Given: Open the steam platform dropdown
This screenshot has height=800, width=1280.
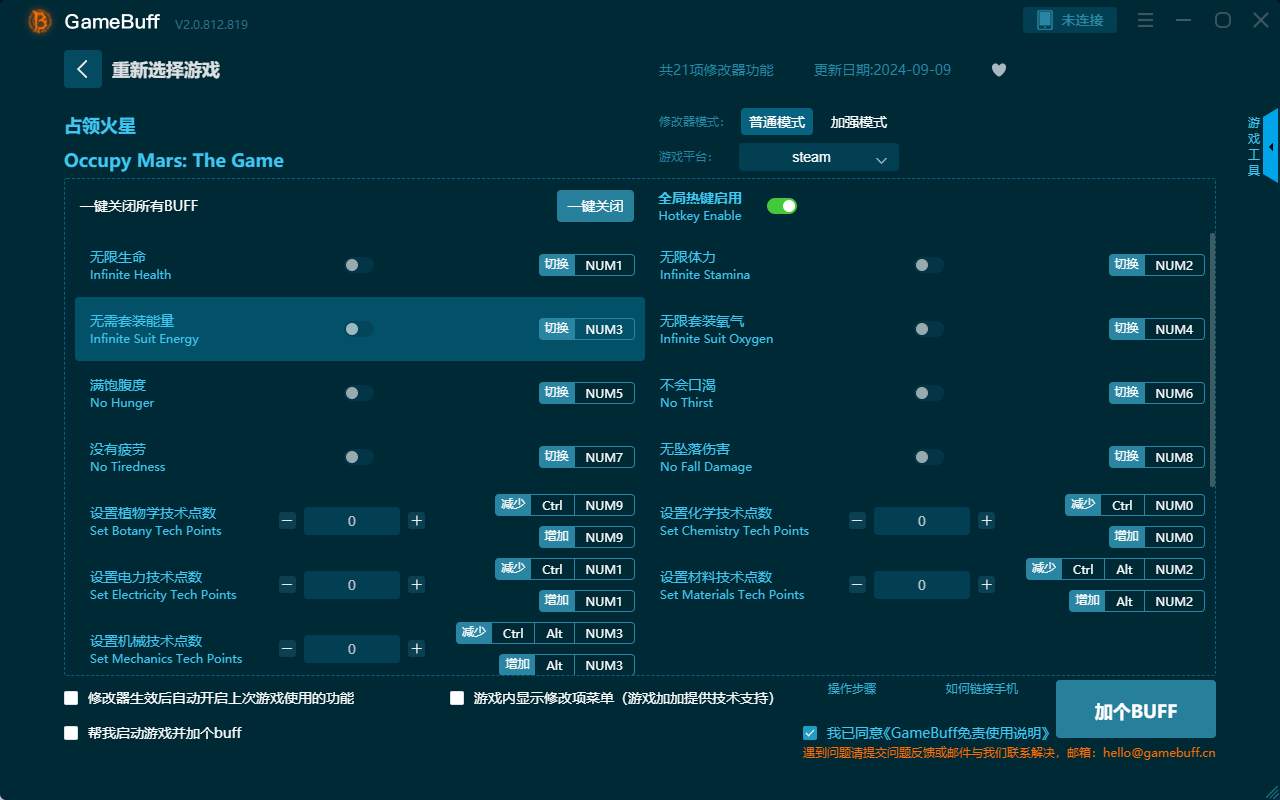Looking at the screenshot, I should tap(818, 157).
